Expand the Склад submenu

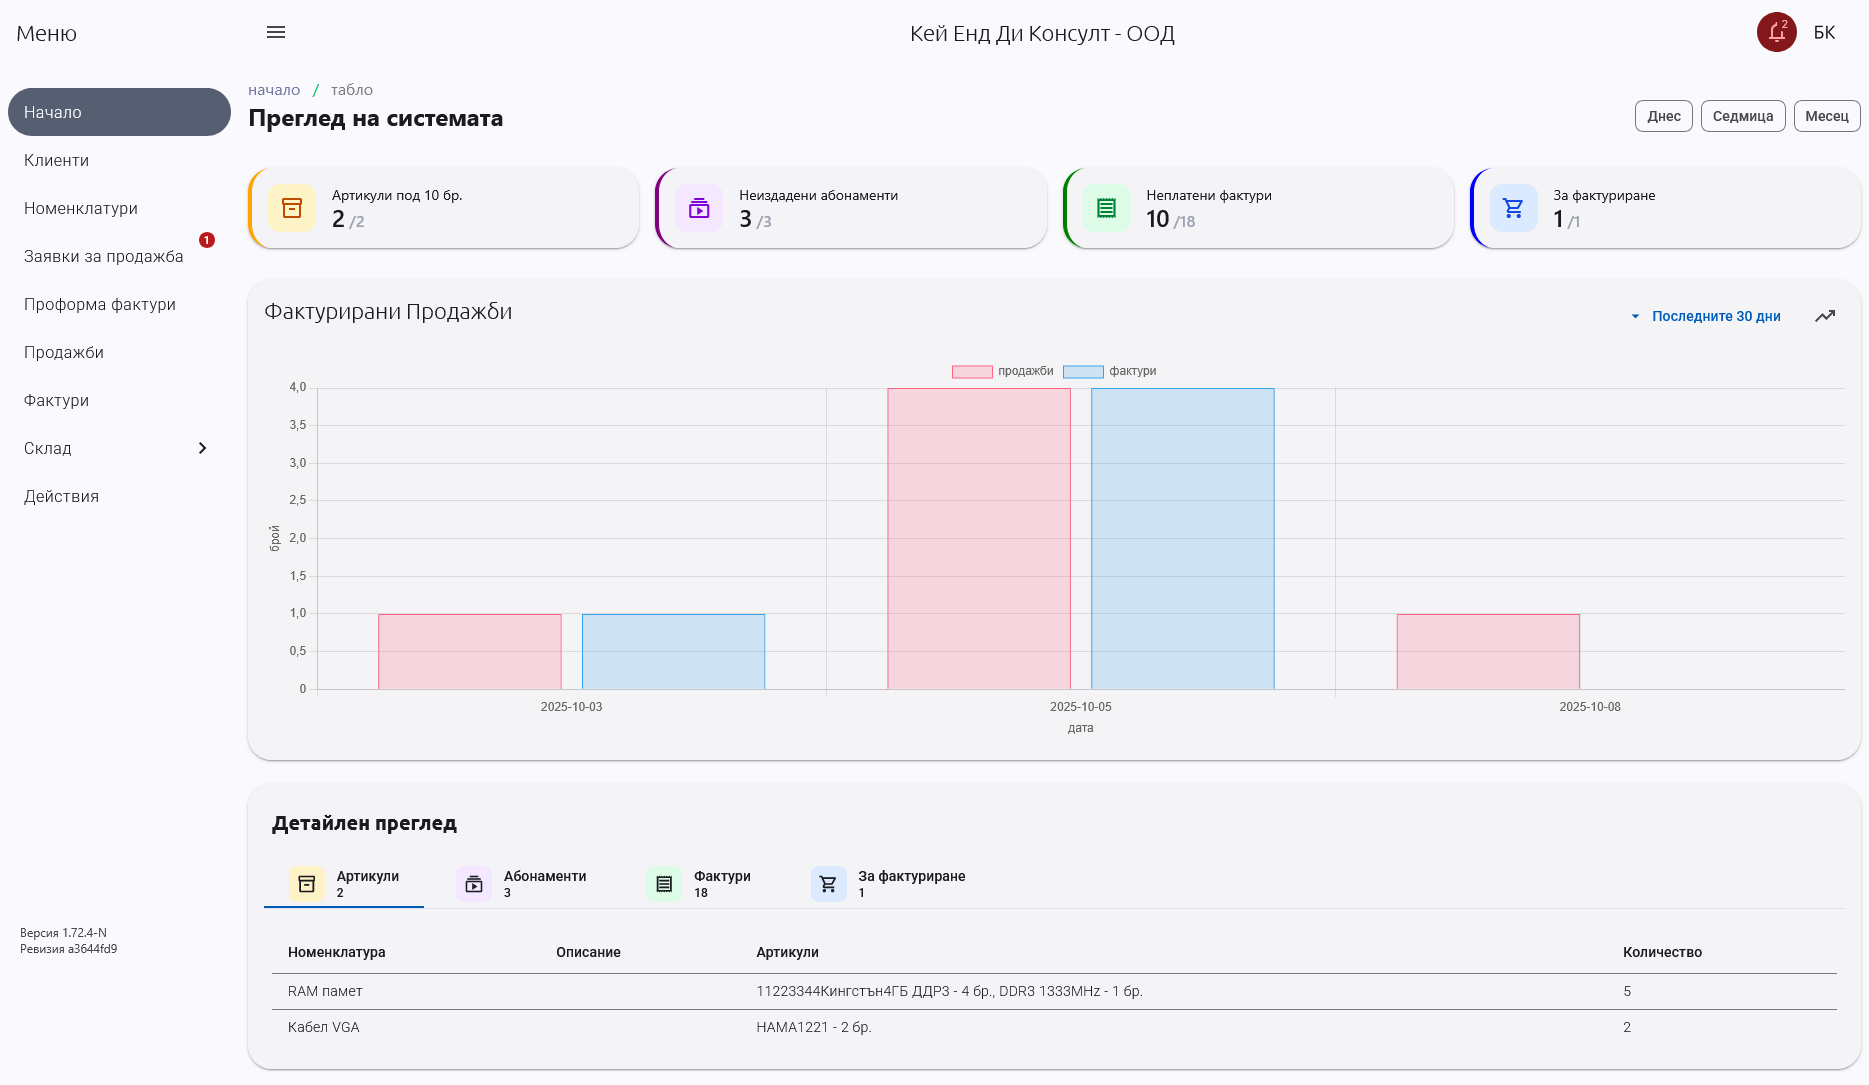click(202, 448)
